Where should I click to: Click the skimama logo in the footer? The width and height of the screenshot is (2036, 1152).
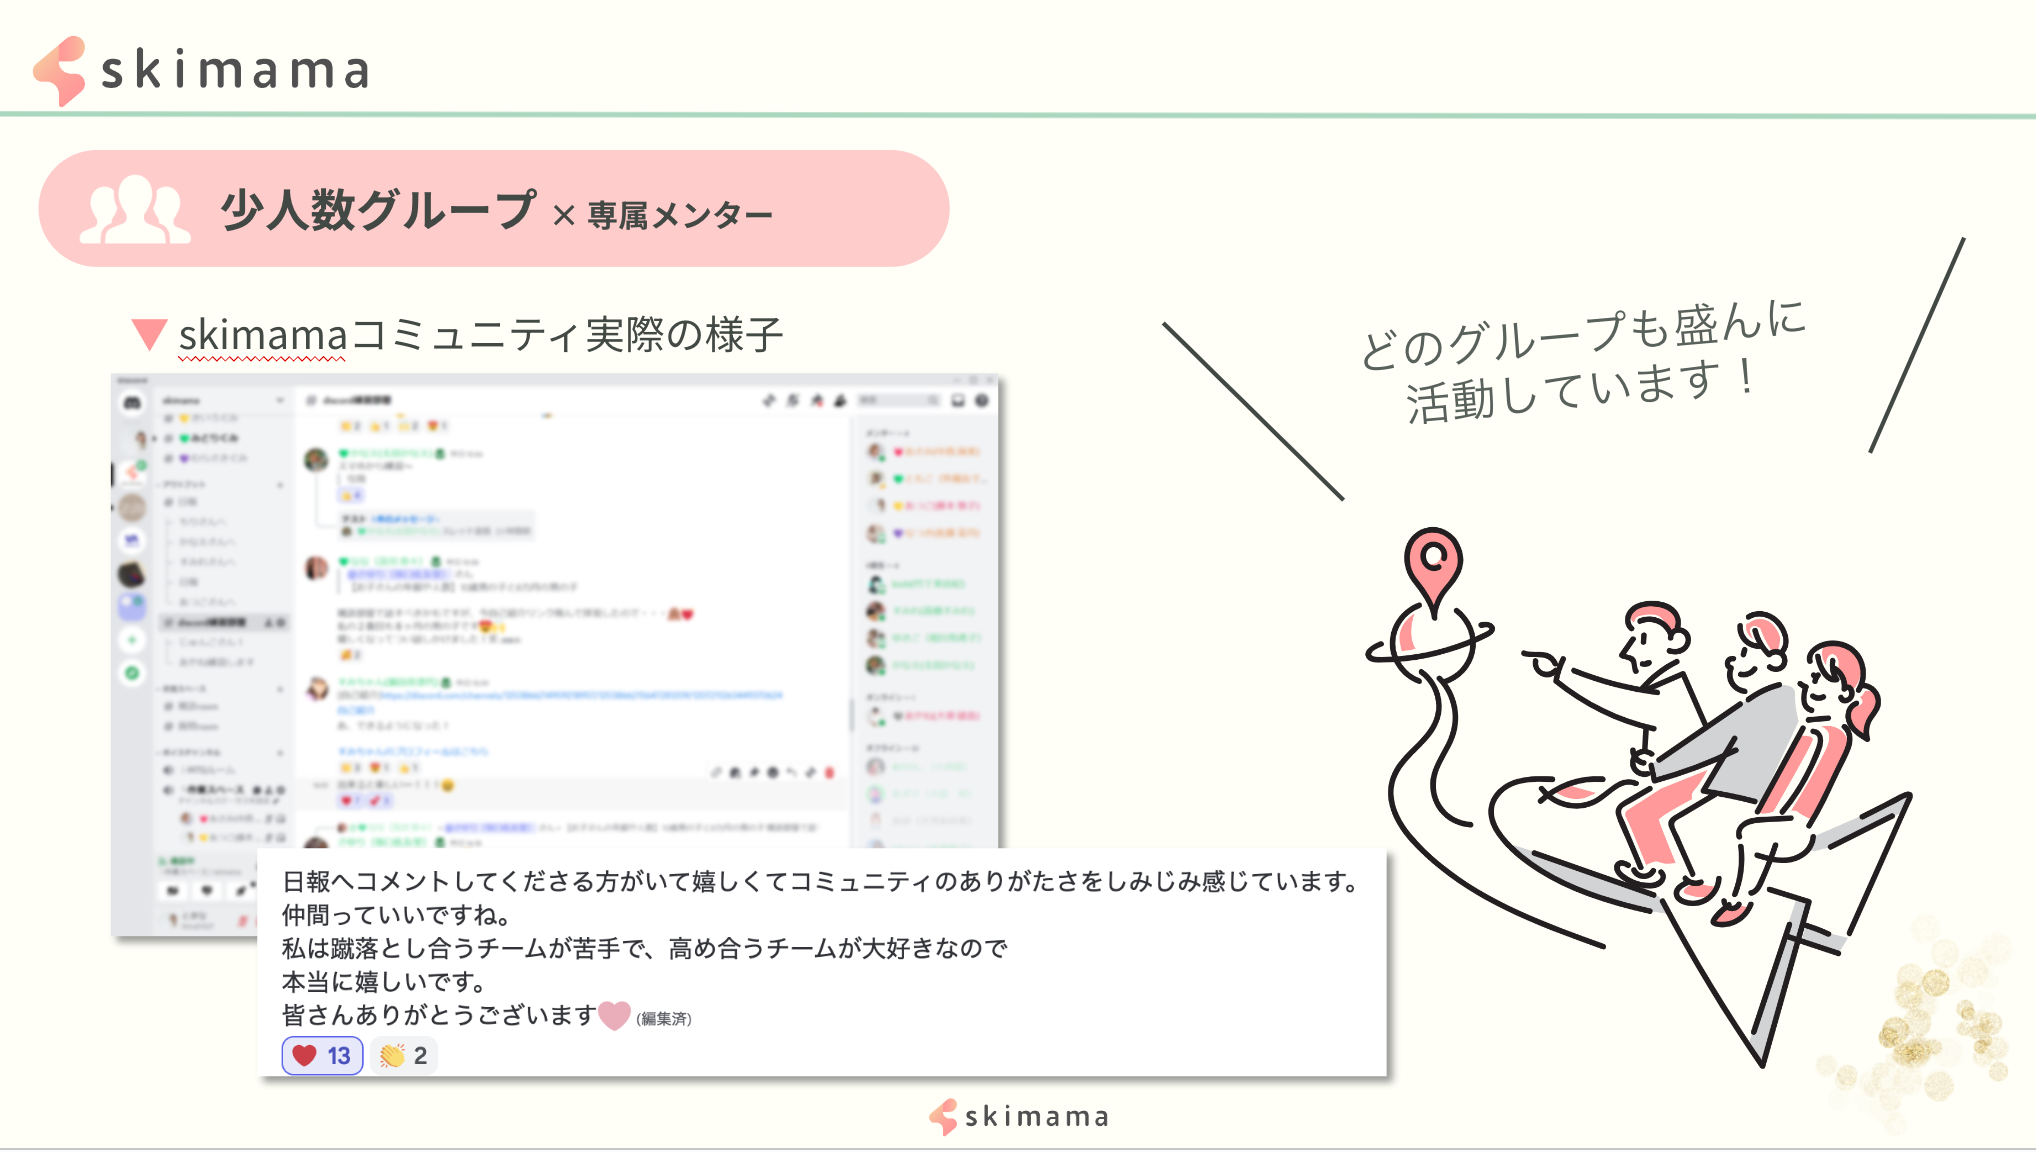(x=1019, y=1116)
